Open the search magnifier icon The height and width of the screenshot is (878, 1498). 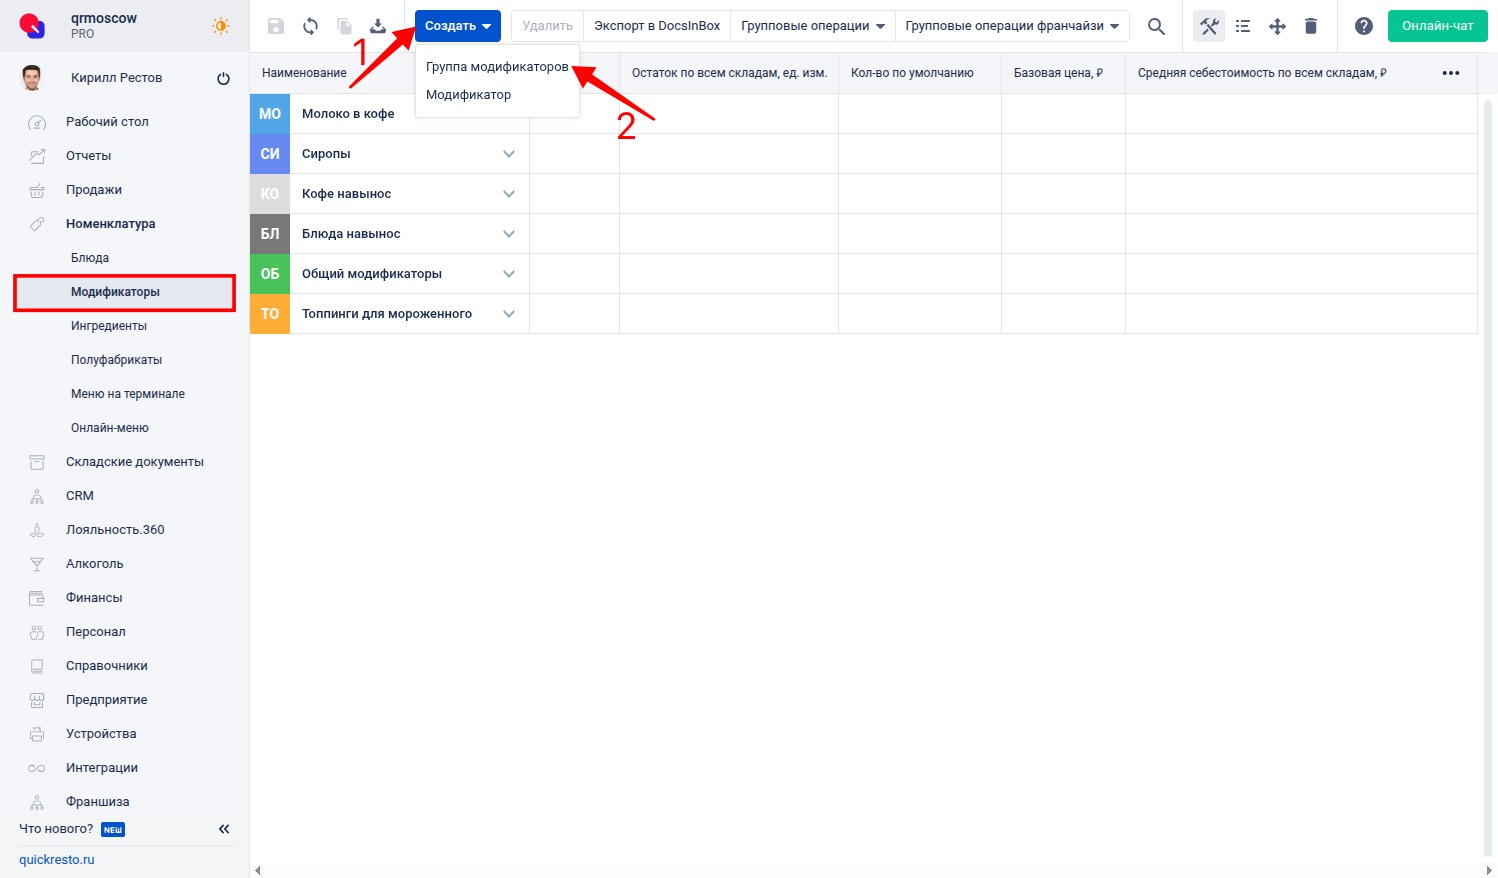(1156, 26)
